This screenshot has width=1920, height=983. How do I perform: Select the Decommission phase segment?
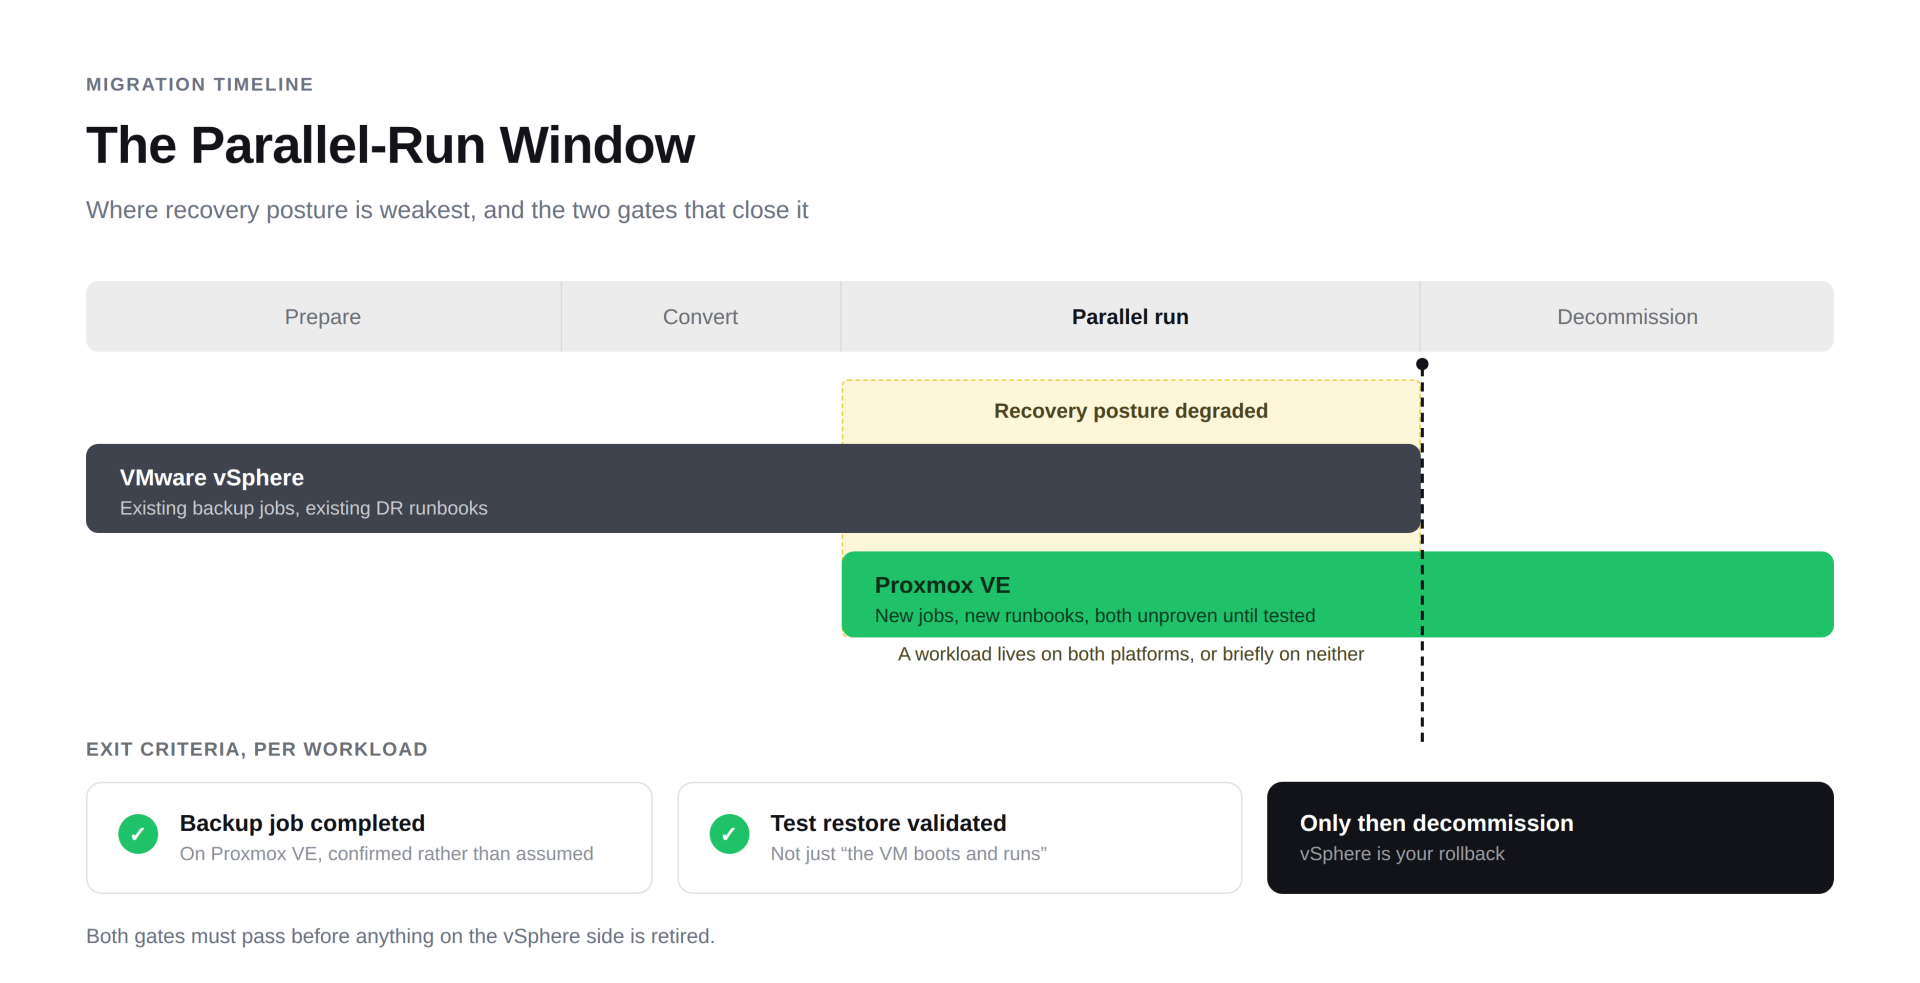tap(1627, 317)
